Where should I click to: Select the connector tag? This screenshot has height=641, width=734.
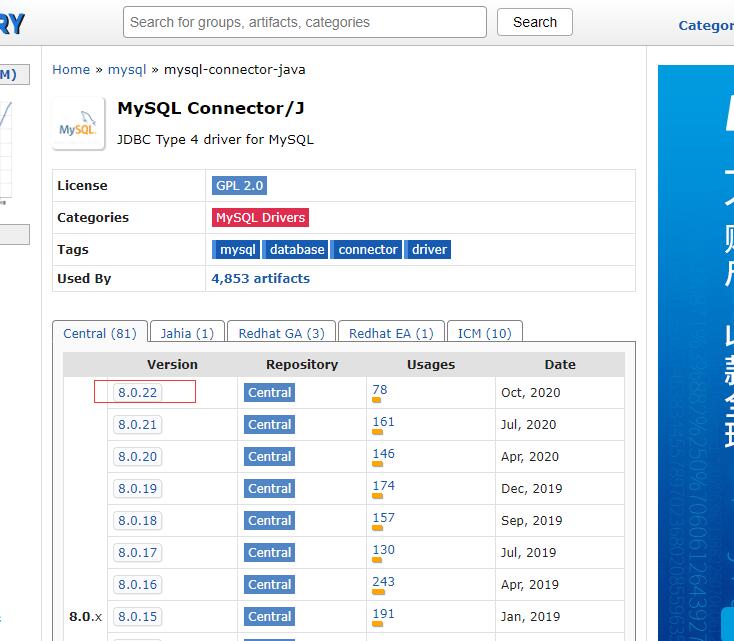(x=368, y=249)
